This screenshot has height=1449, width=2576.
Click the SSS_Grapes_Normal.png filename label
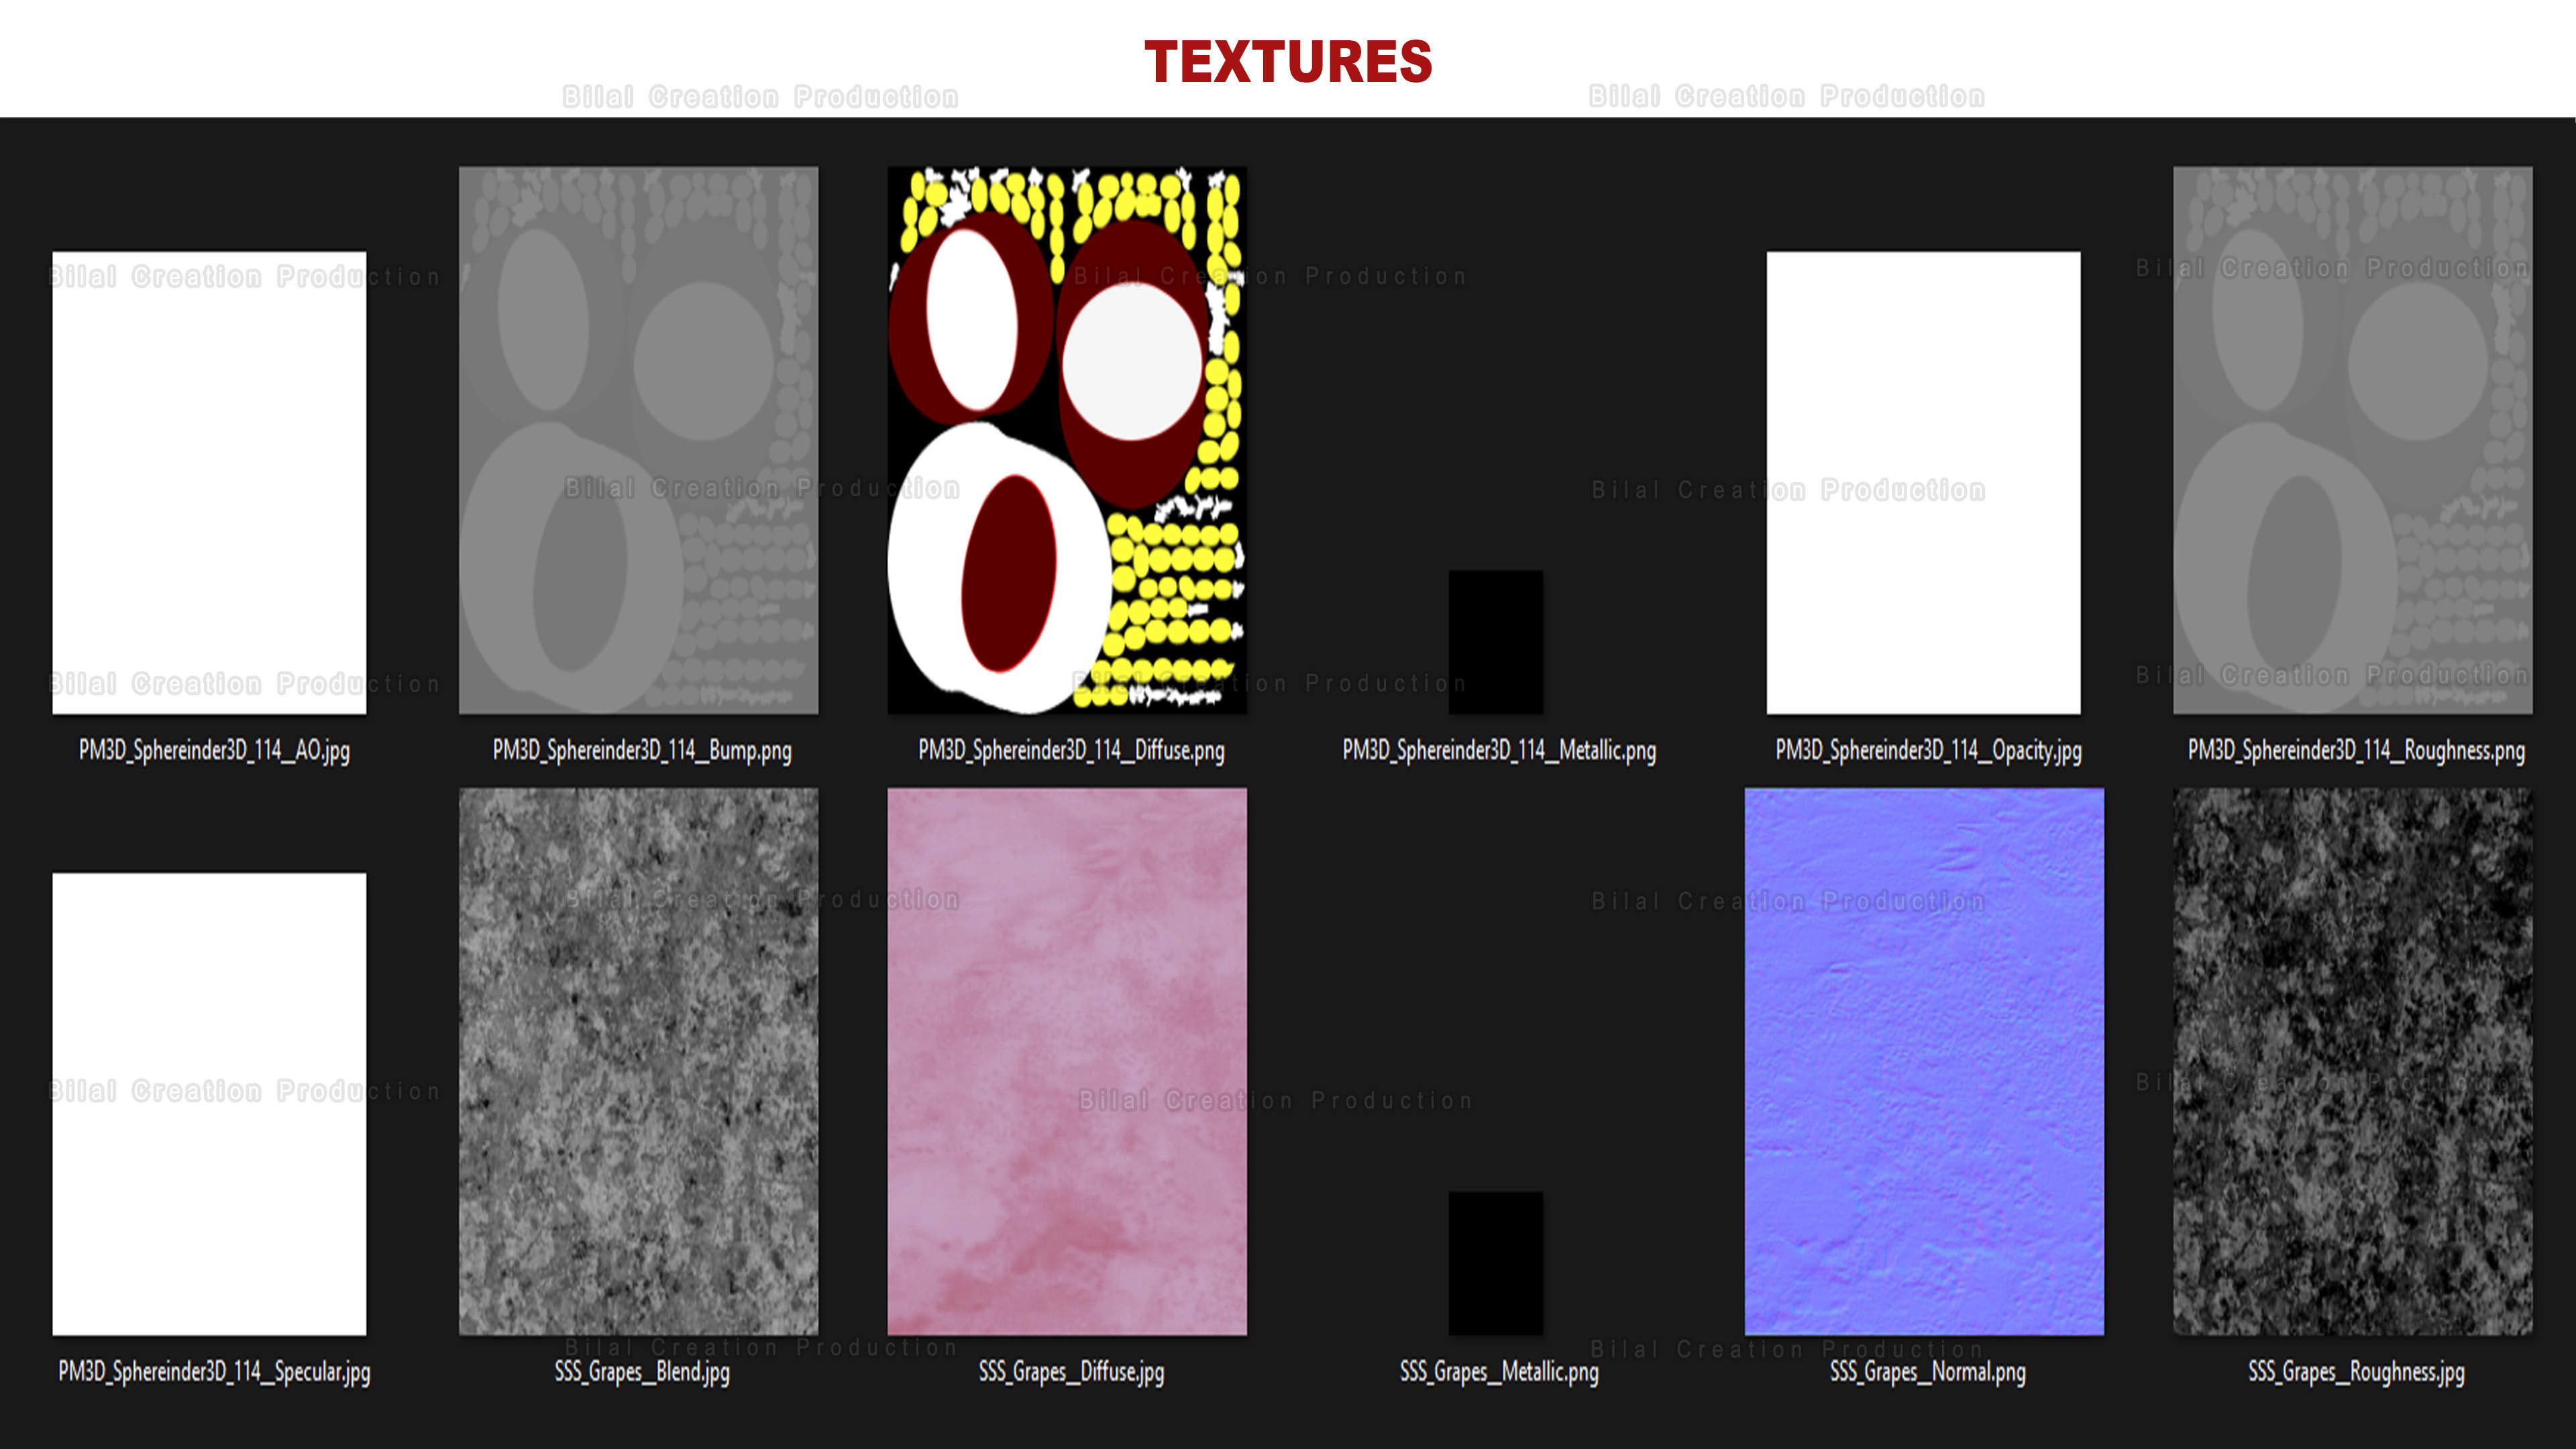[x=1927, y=1371]
